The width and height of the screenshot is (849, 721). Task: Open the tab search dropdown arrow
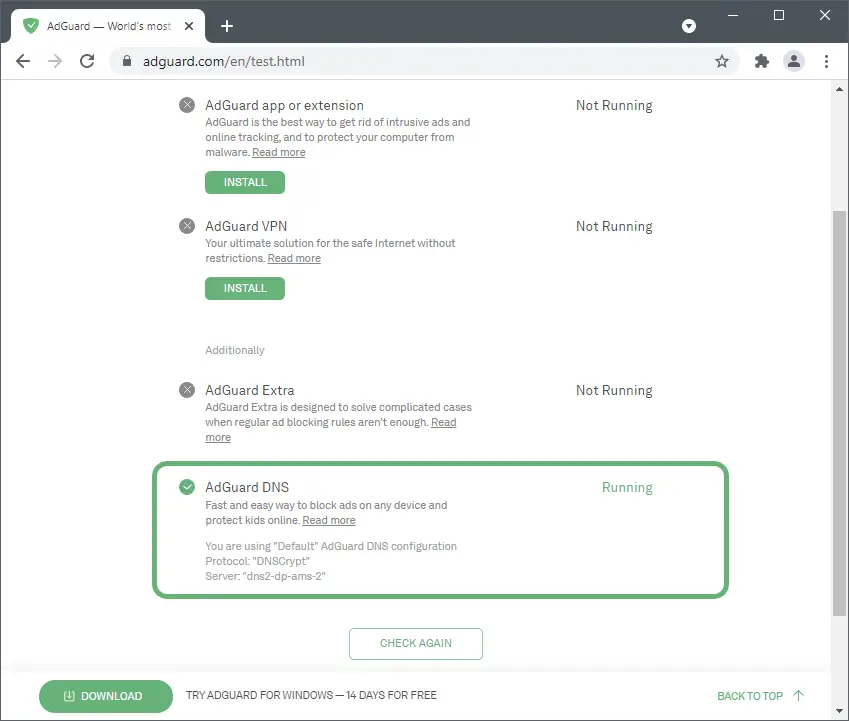(689, 25)
